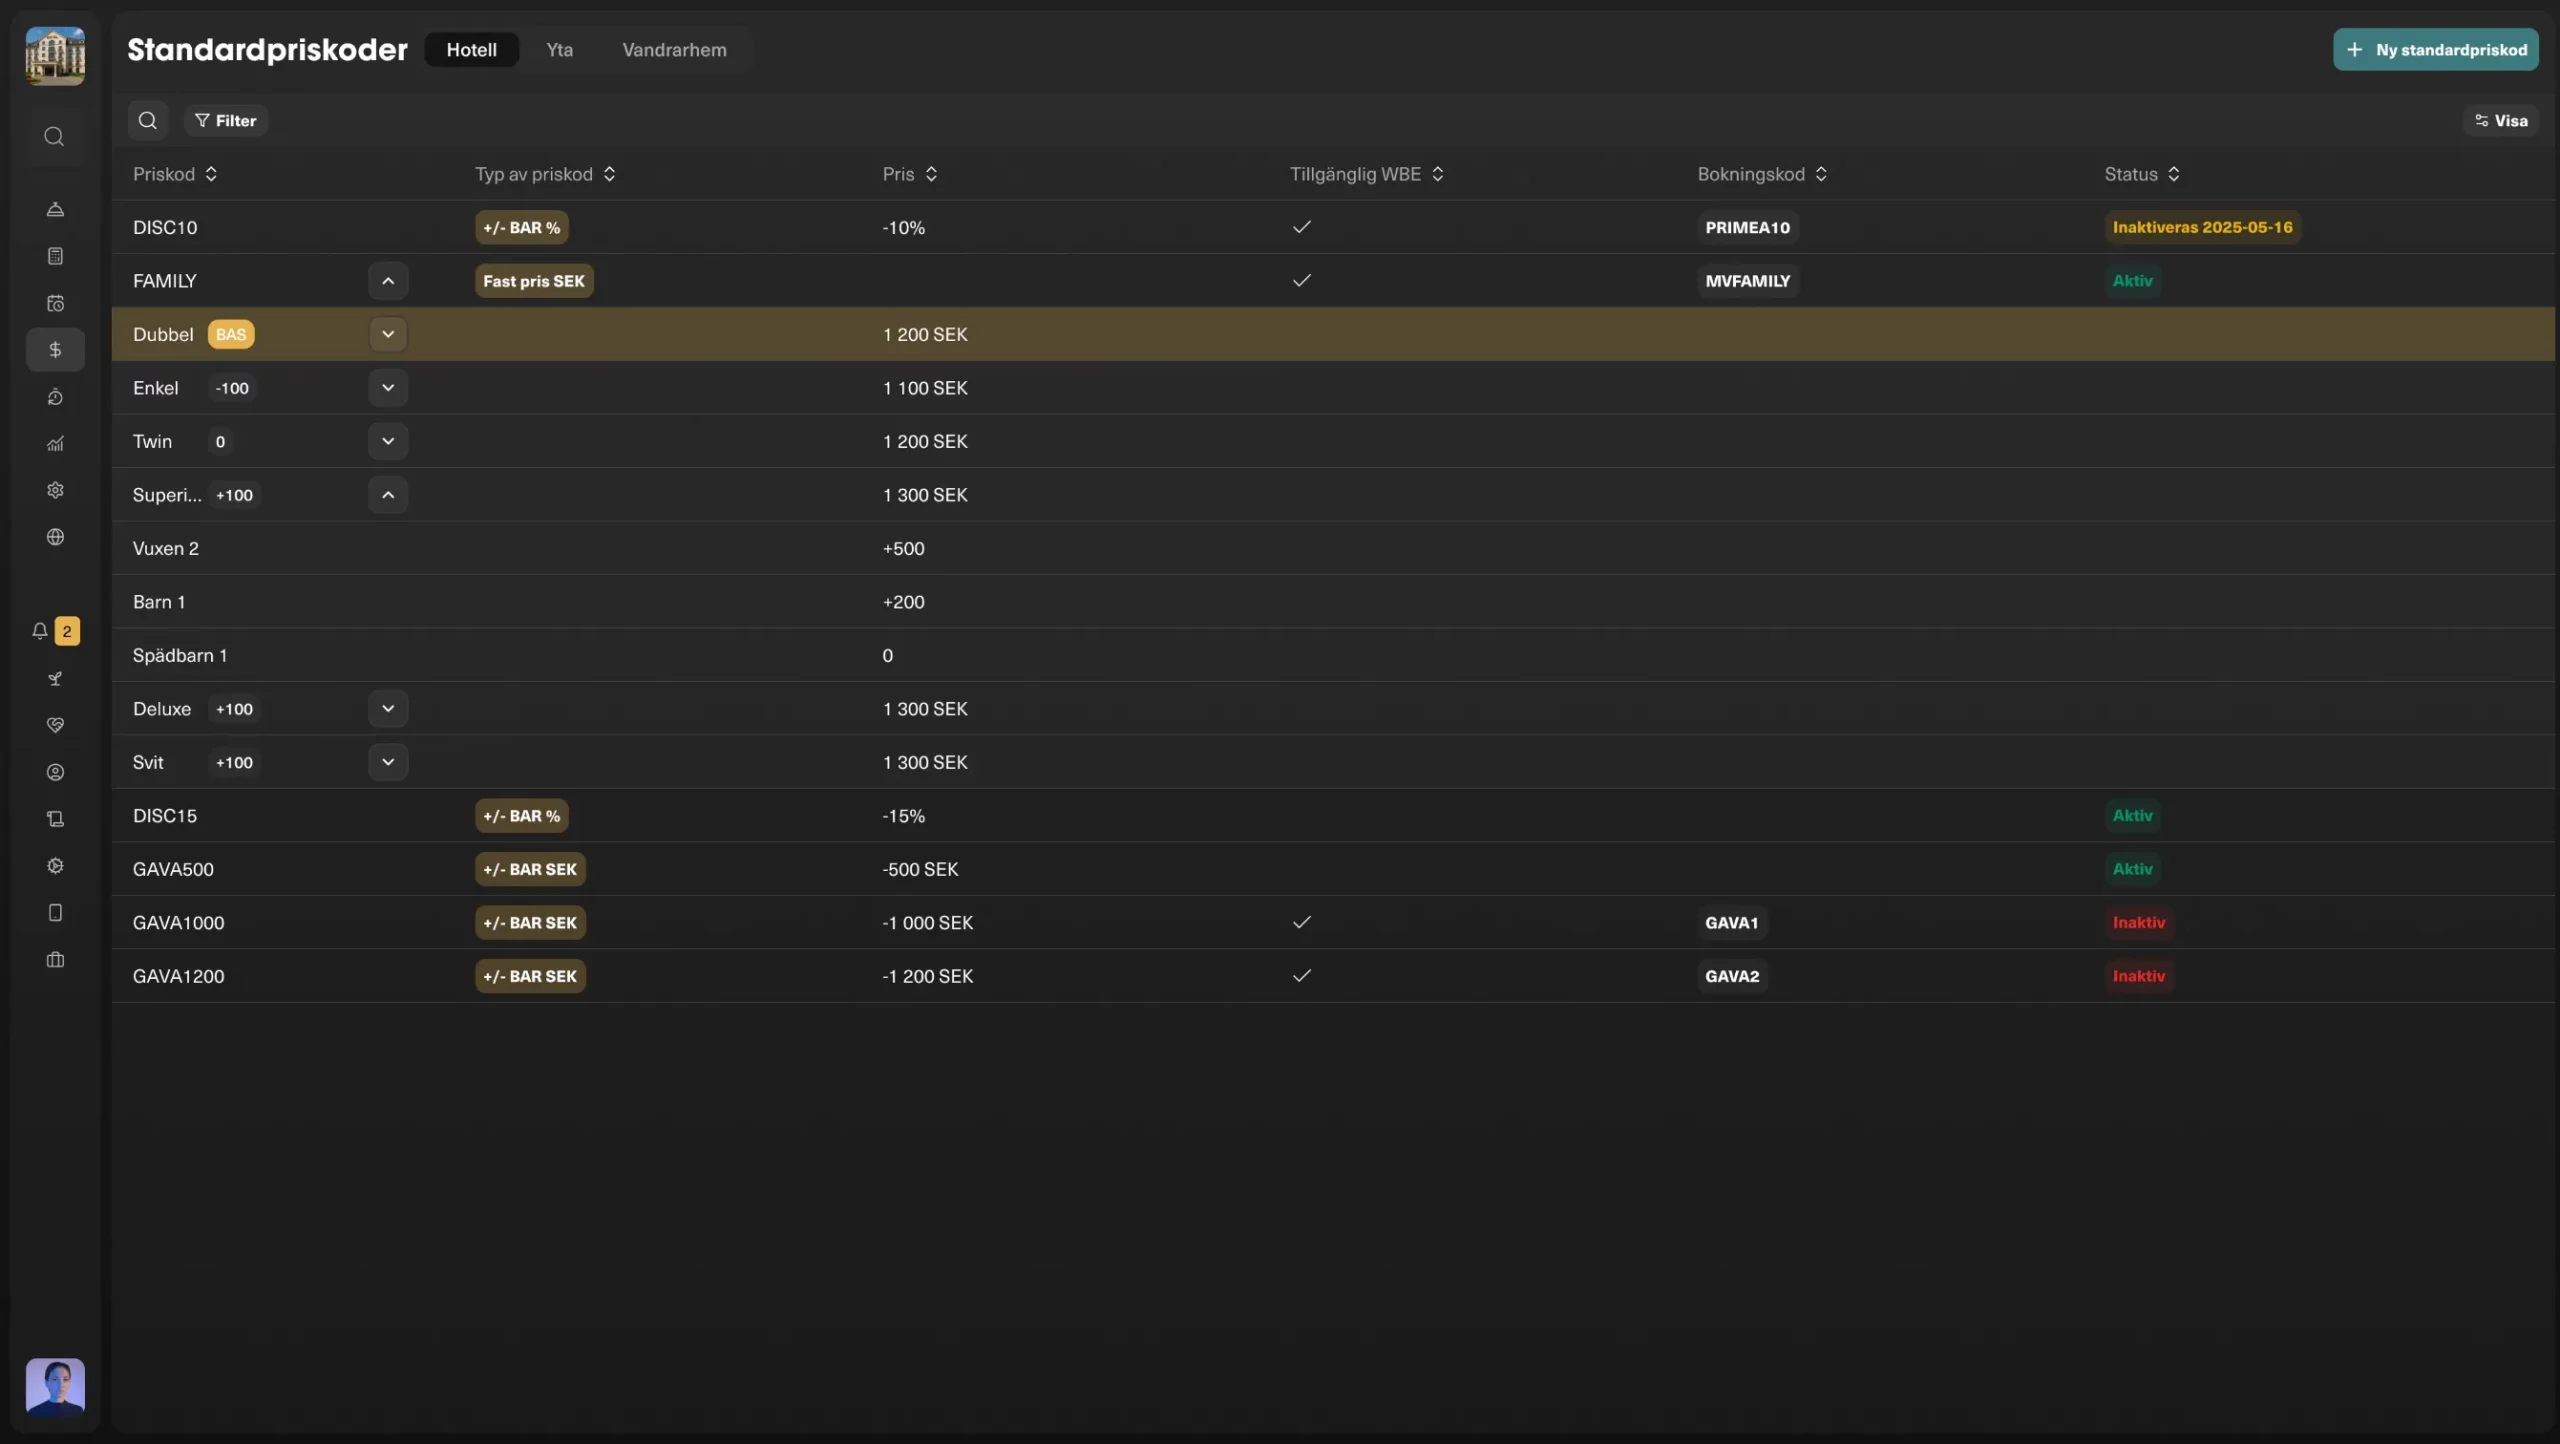The width and height of the screenshot is (2560, 1444).
Task: Switch to the Vandrarhem tab
Action: pyautogui.click(x=674, y=50)
